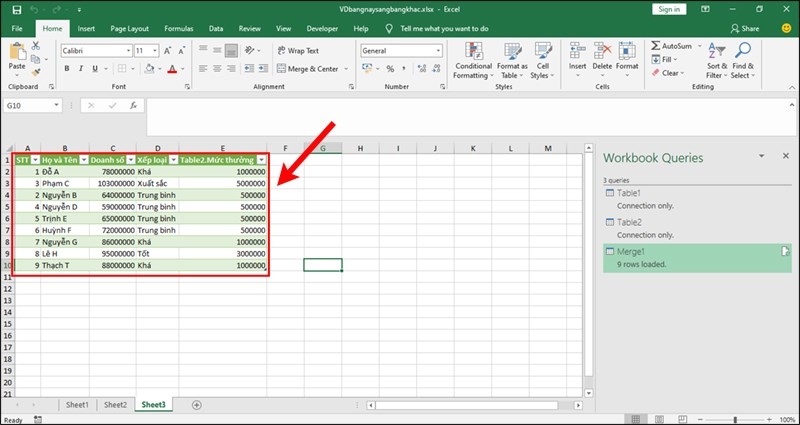This screenshot has width=800, height=425.
Task: Add a new sheet with plus icon
Action: [x=196, y=405]
